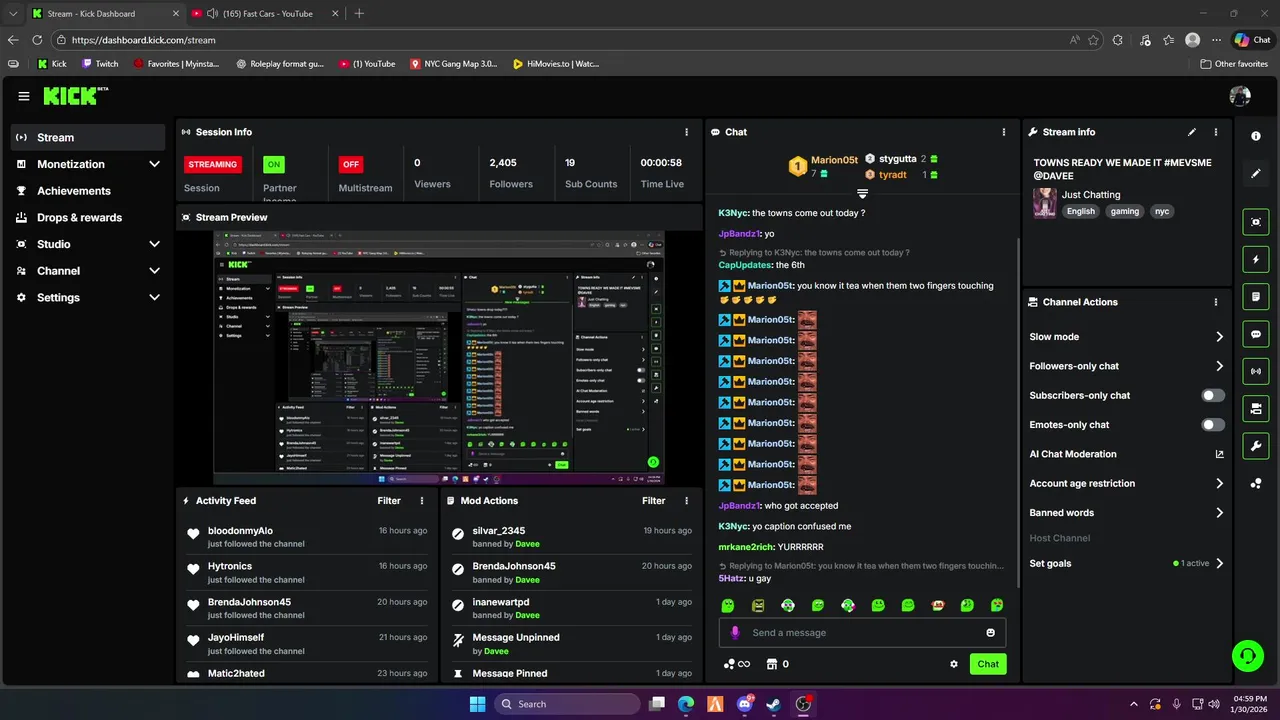Click the browser address bar
Screen dimensions: 1280x720
click(560, 40)
